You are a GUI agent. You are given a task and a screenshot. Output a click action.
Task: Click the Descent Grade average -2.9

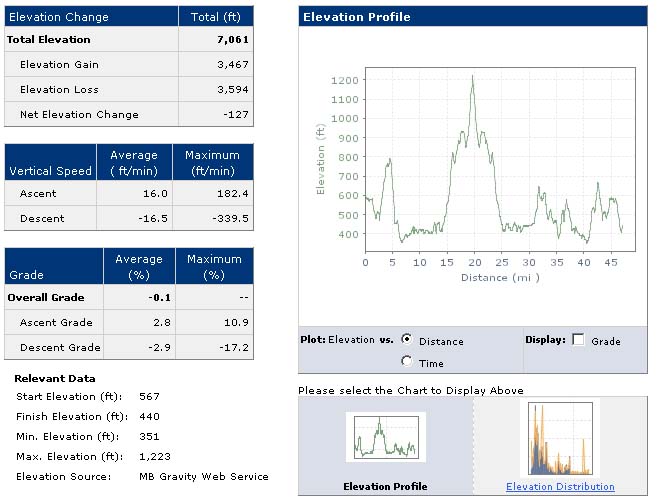coord(160,348)
